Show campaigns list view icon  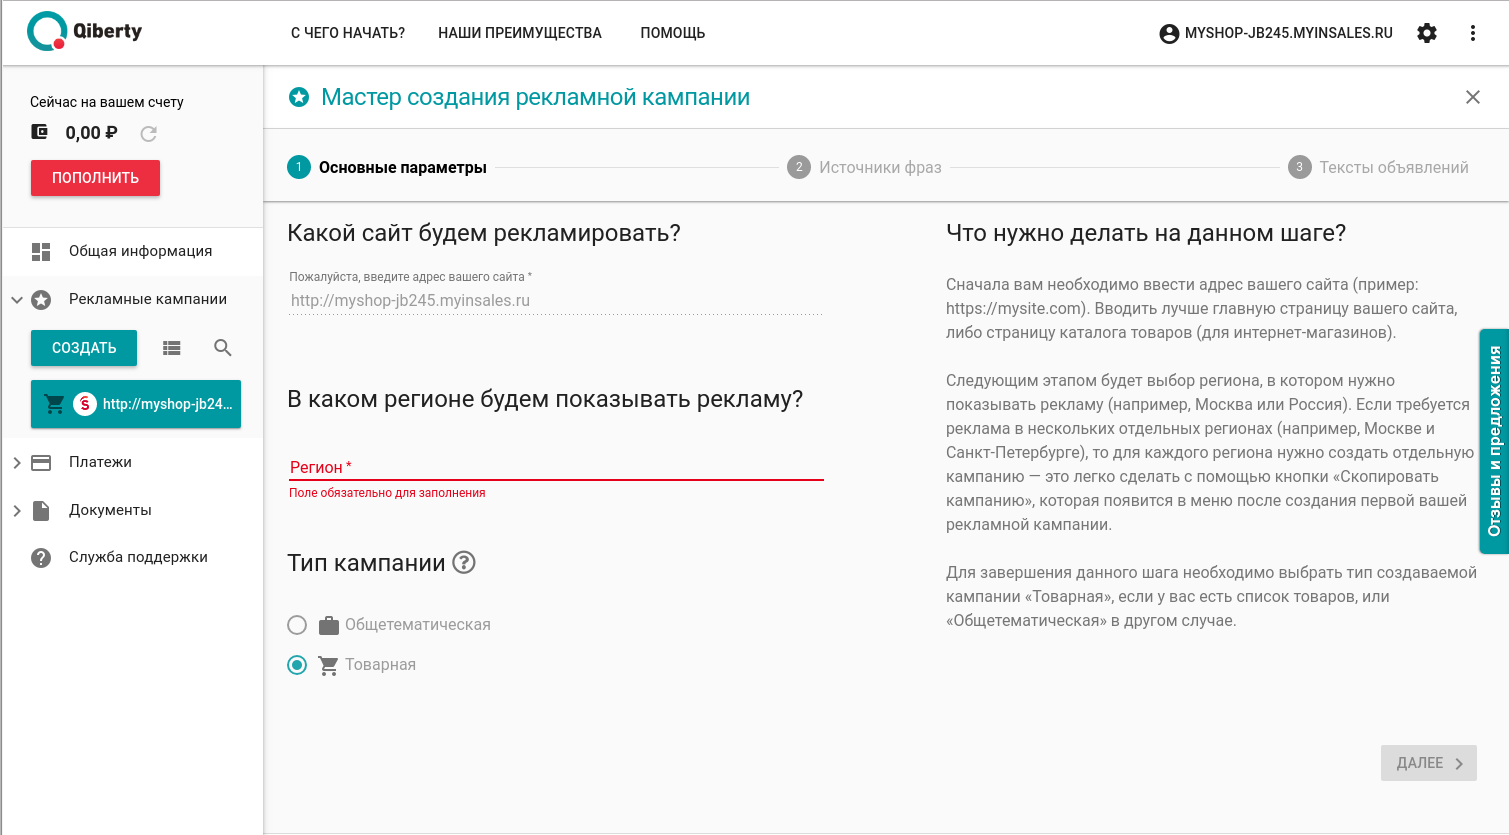tap(172, 348)
